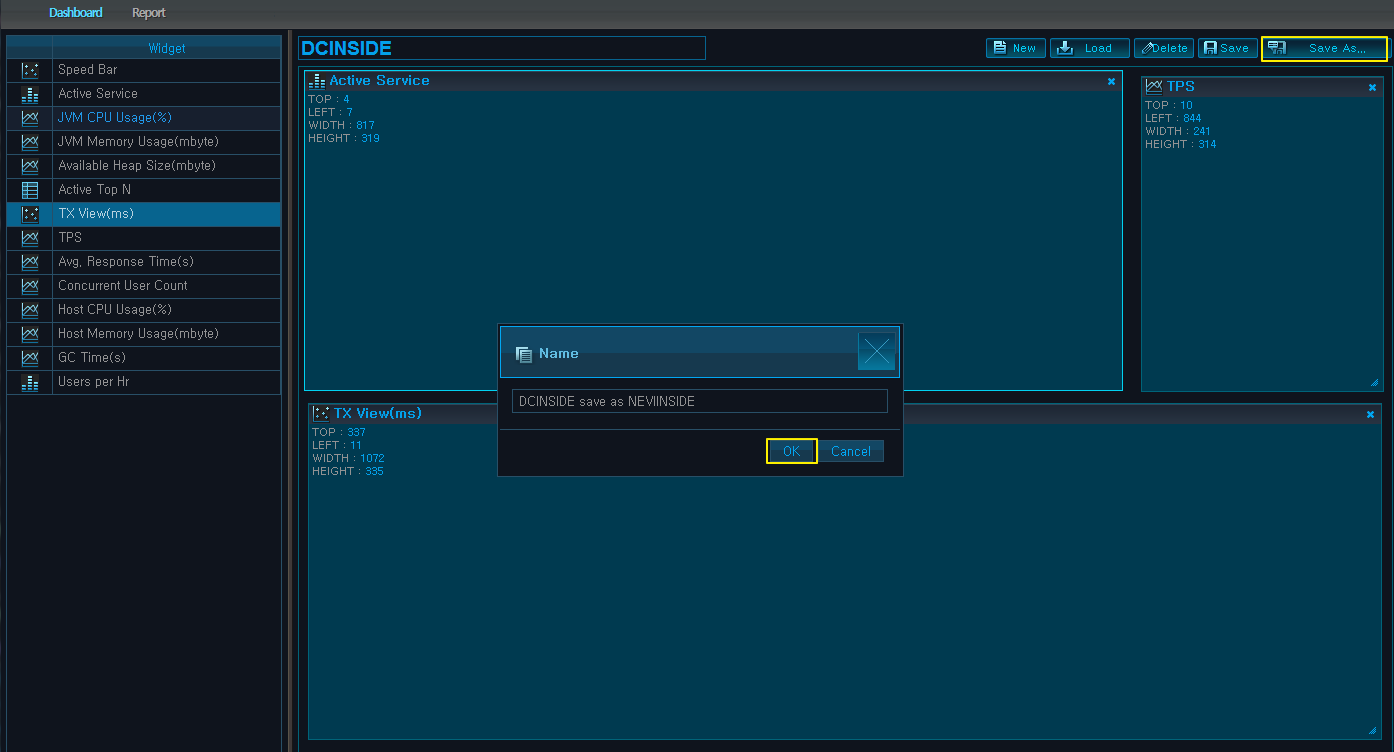Switch to the Dashboard tab
The width and height of the screenshot is (1394, 752).
(76, 13)
